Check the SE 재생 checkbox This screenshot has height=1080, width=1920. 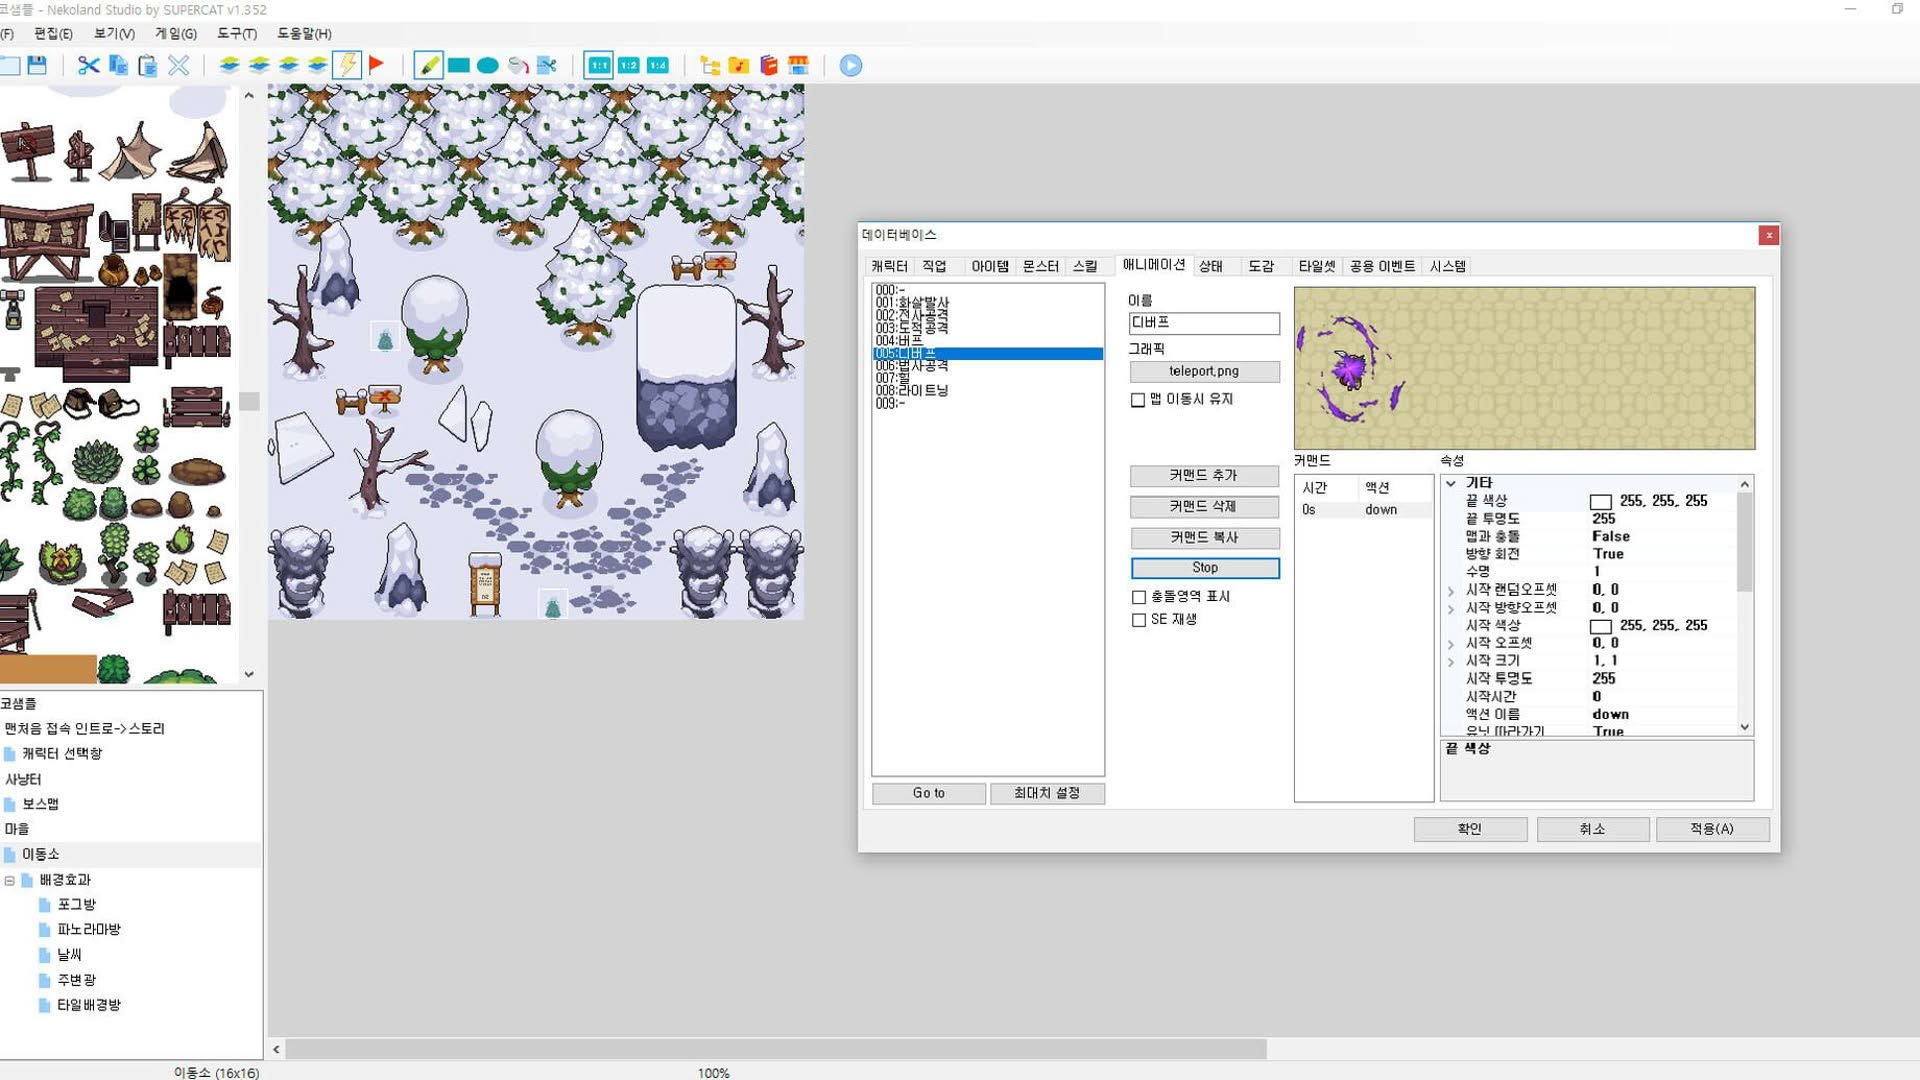pos(1138,620)
